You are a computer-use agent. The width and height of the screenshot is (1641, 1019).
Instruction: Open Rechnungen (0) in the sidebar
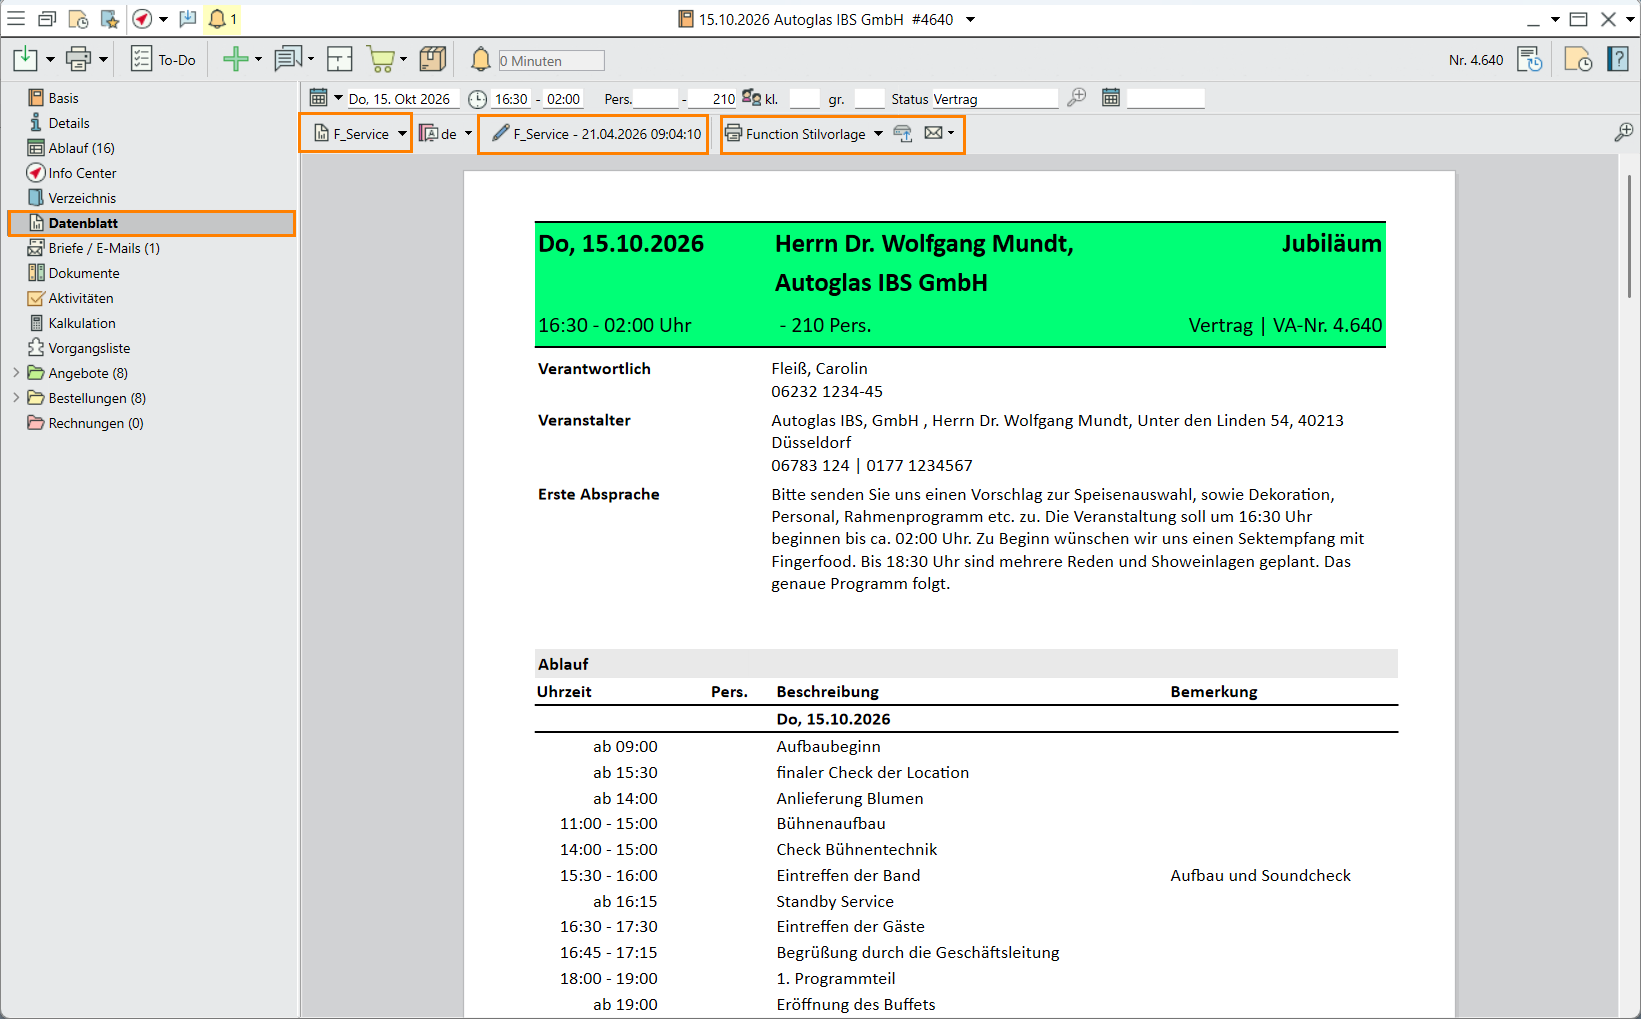[x=96, y=423]
